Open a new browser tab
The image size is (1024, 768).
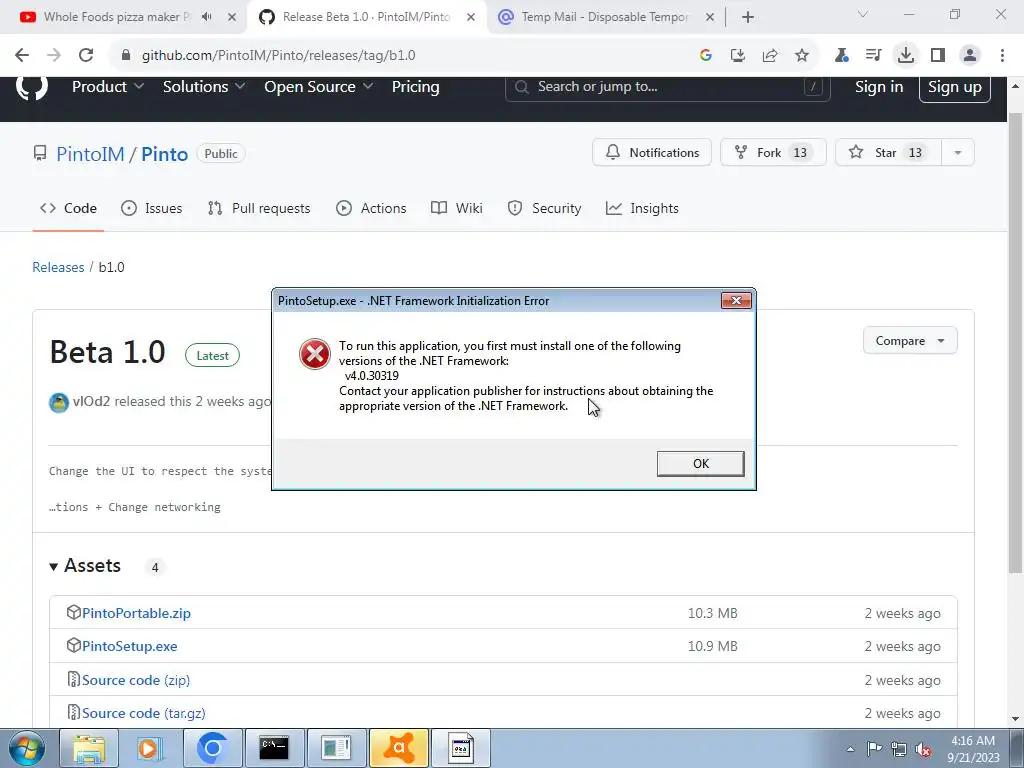point(748,17)
